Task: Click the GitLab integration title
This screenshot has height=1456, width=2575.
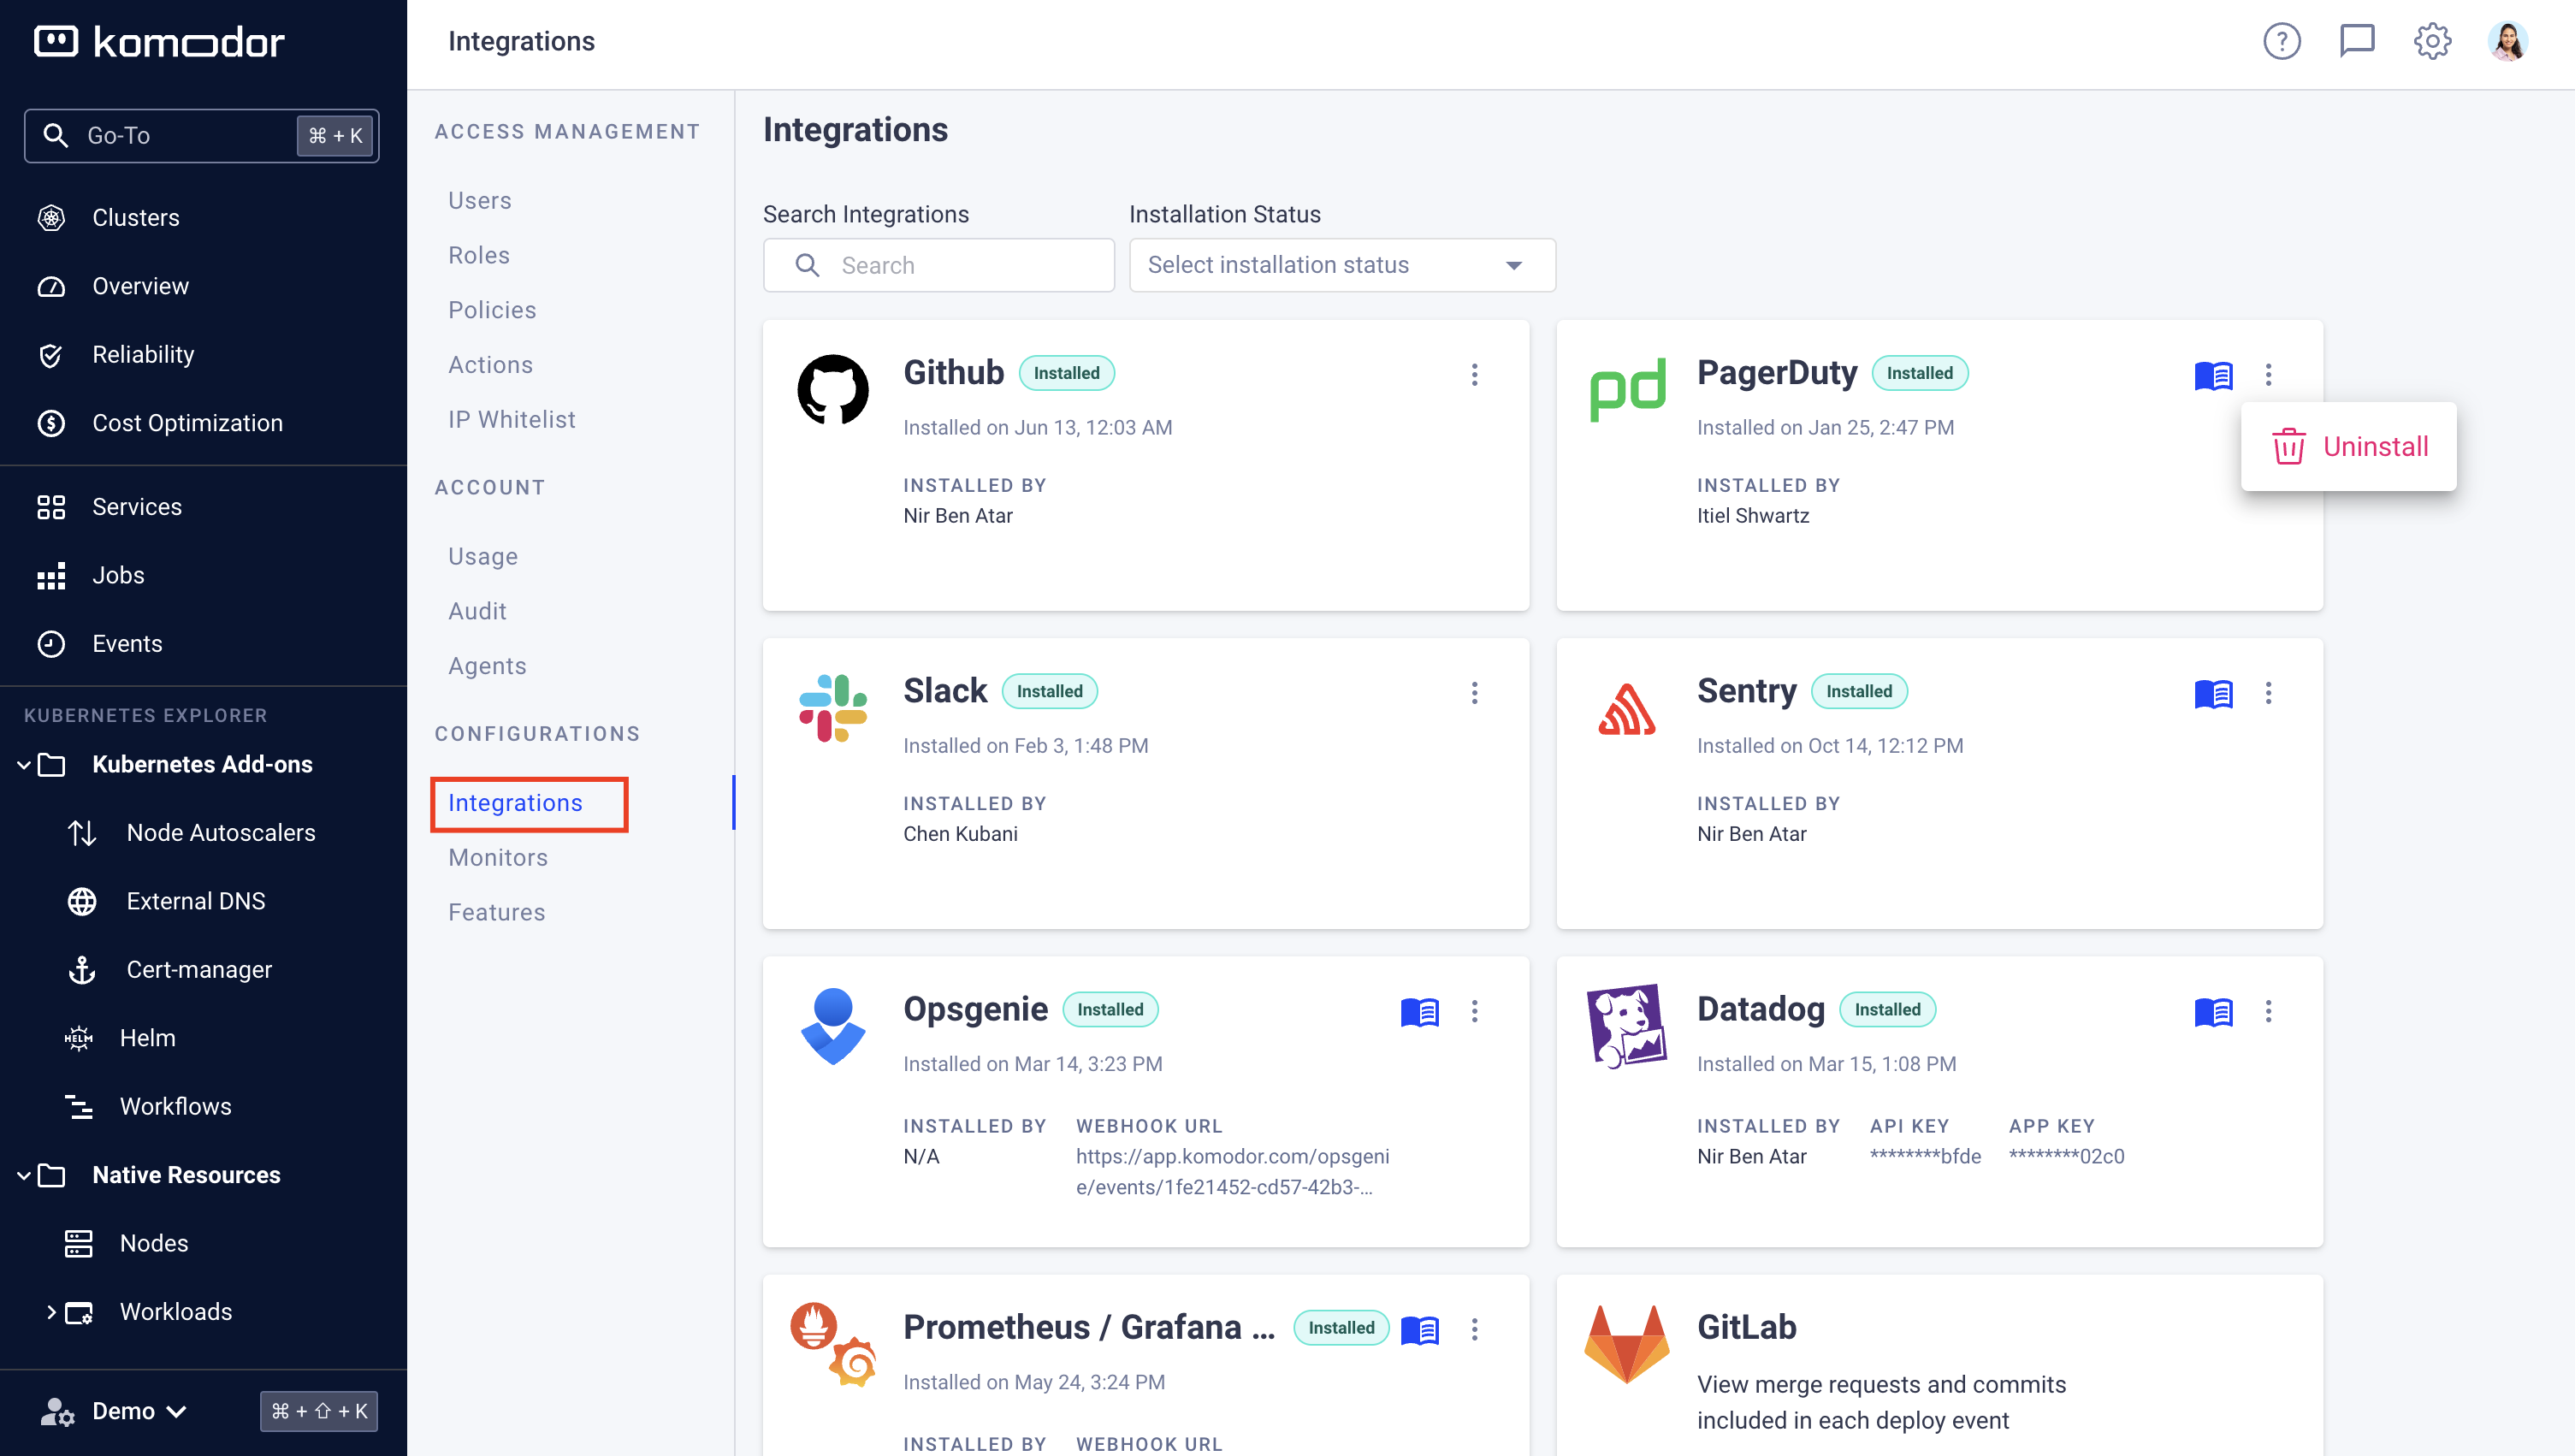Action: coord(1746,1328)
